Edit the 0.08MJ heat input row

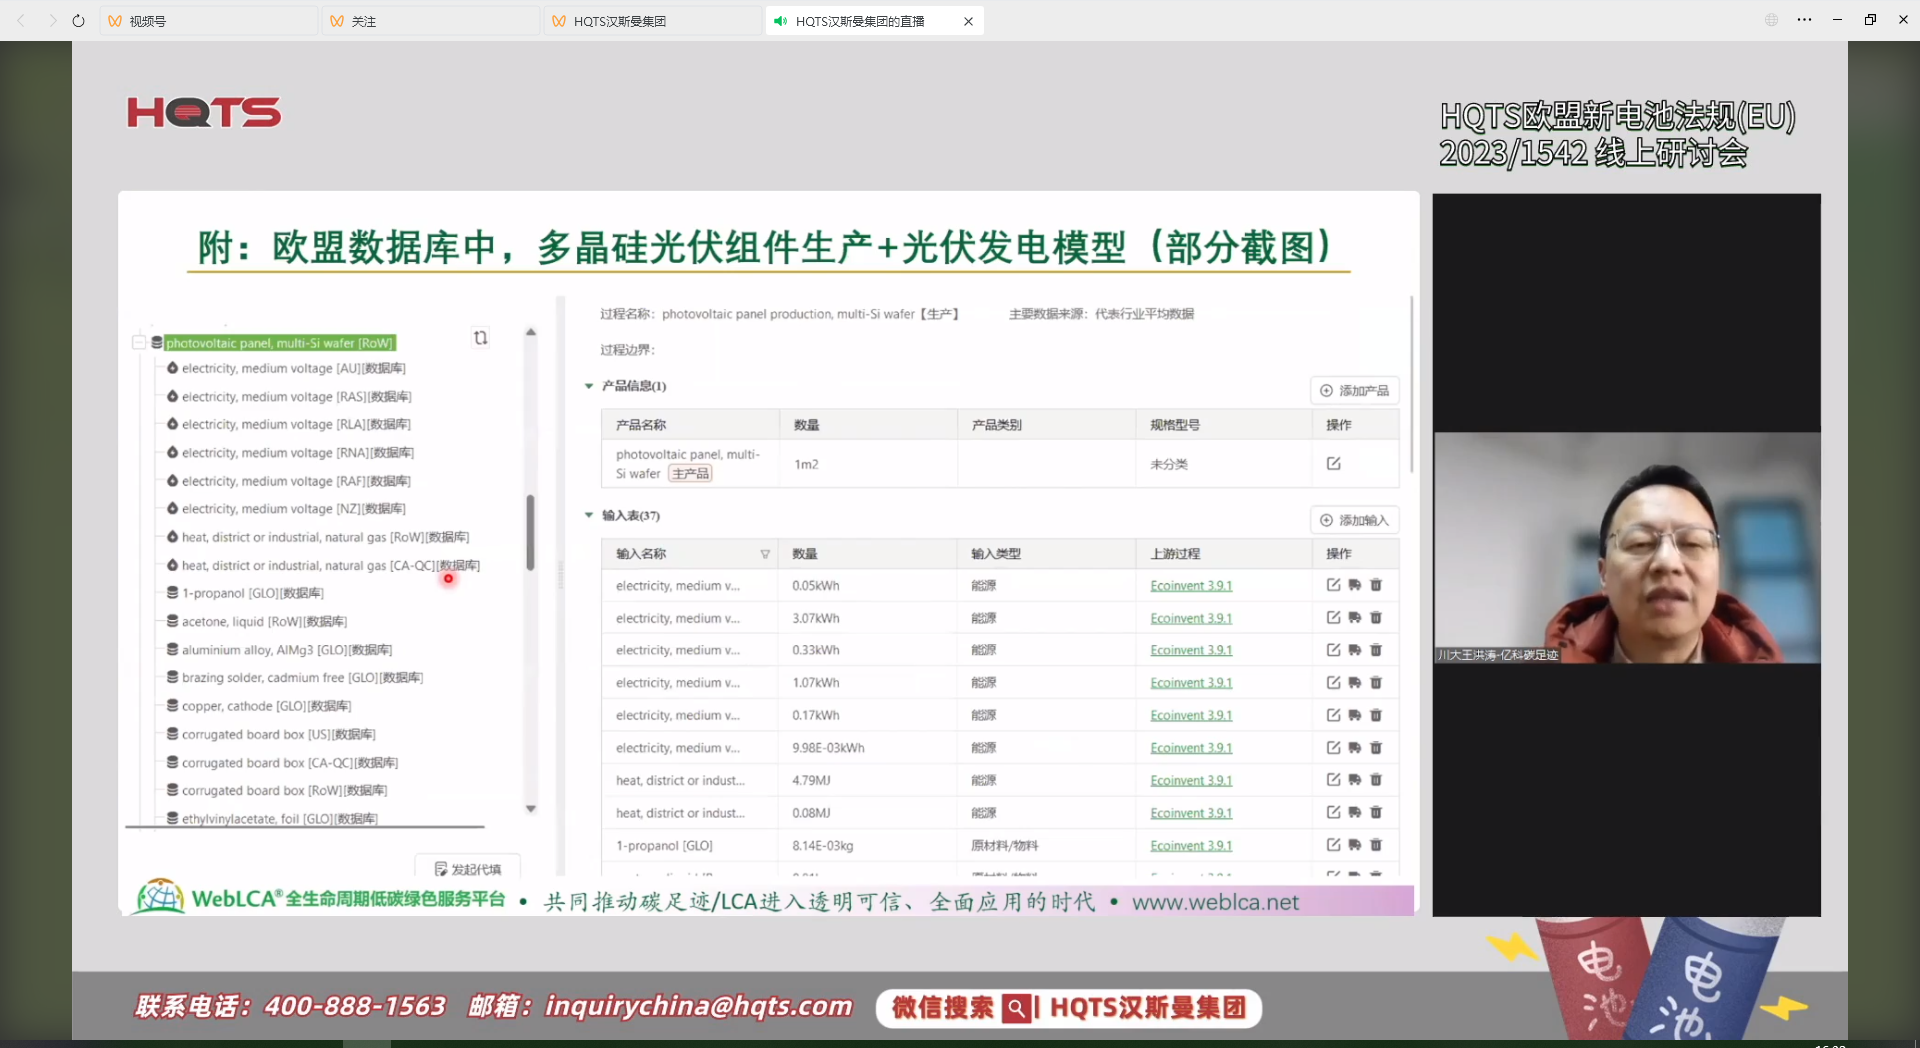point(1333,813)
